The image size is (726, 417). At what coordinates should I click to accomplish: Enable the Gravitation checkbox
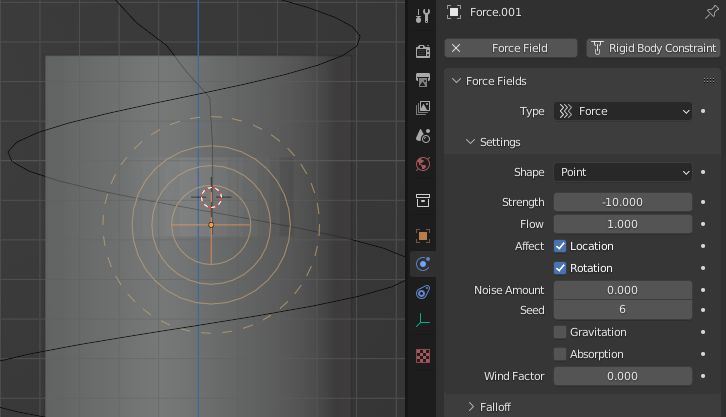(x=560, y=332)
